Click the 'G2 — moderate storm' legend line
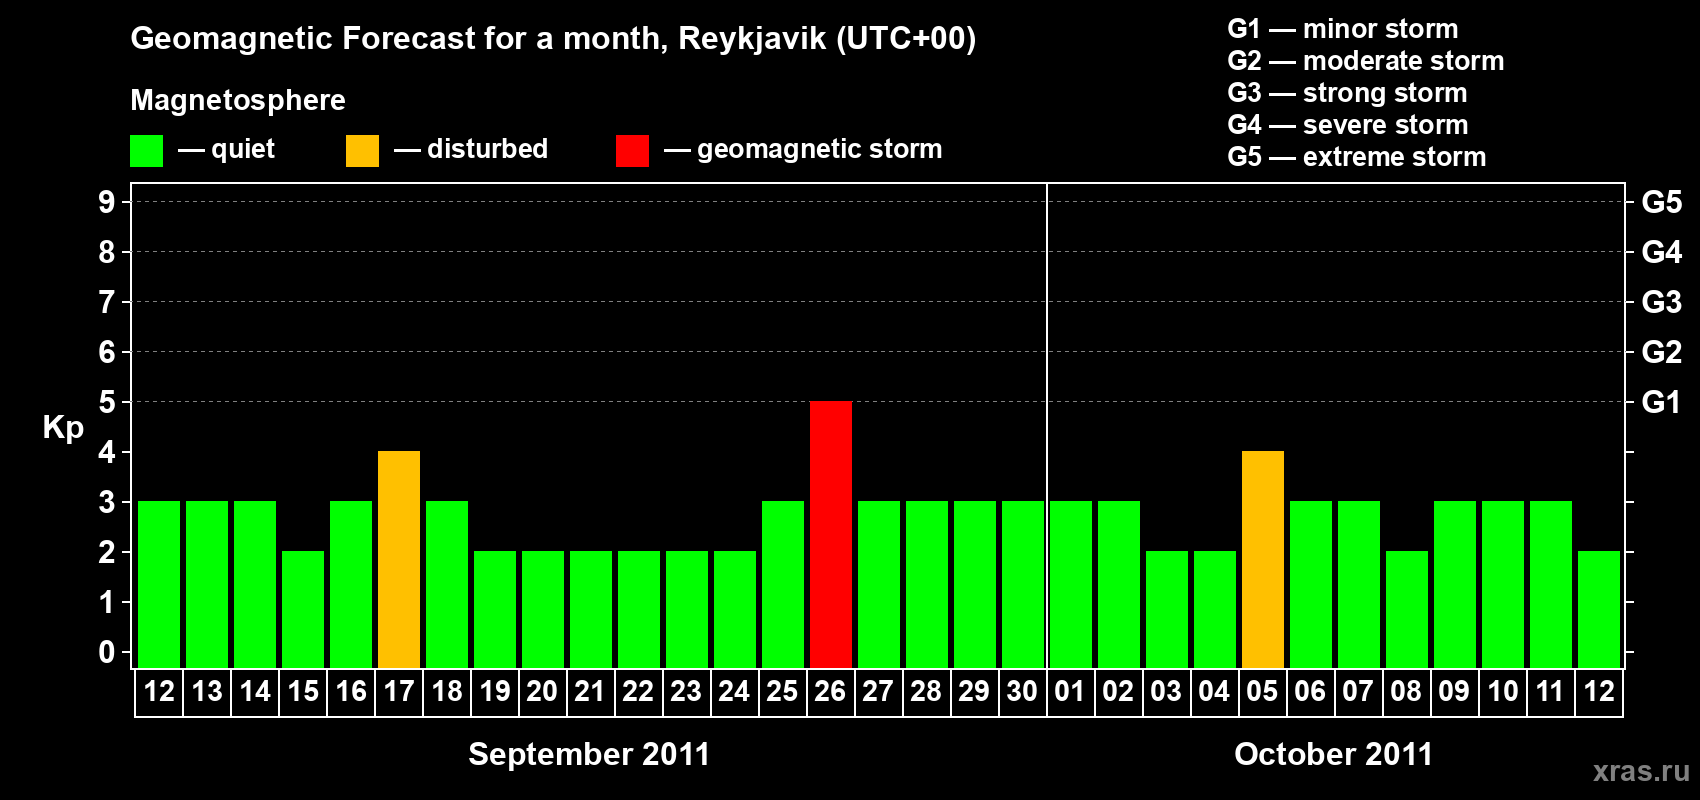Viewport: 1700px width, 800px height. pos(1366,61)
